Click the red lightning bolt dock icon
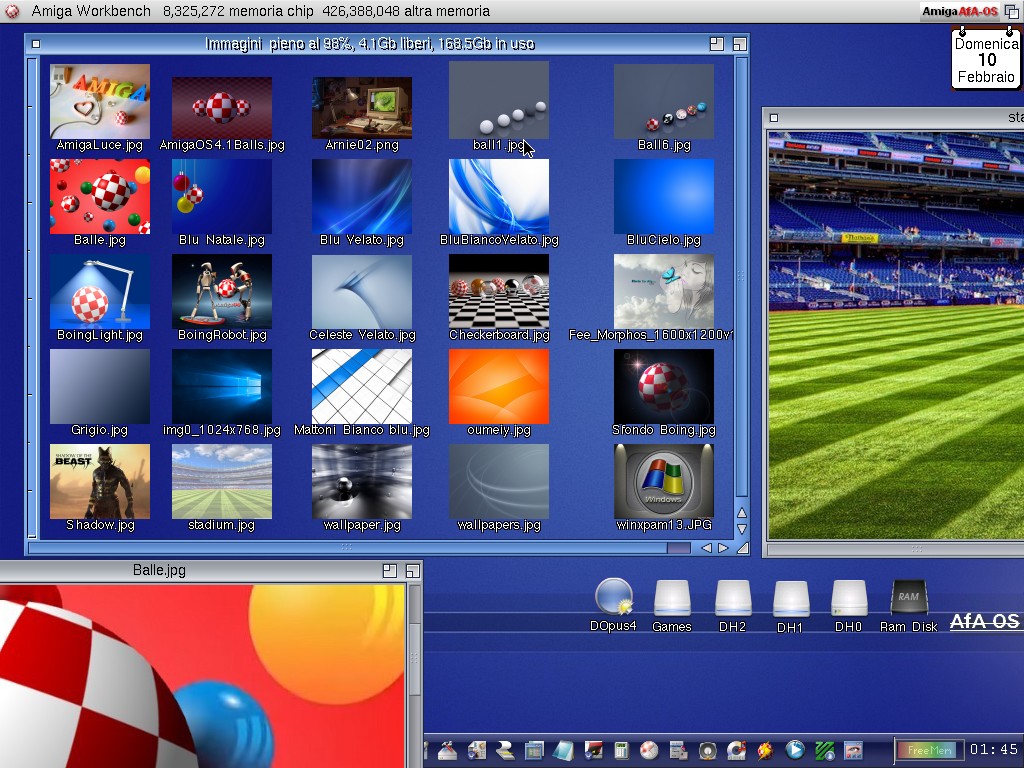Viewport: 1024px width, 768px height. click(x=766, y=749)
